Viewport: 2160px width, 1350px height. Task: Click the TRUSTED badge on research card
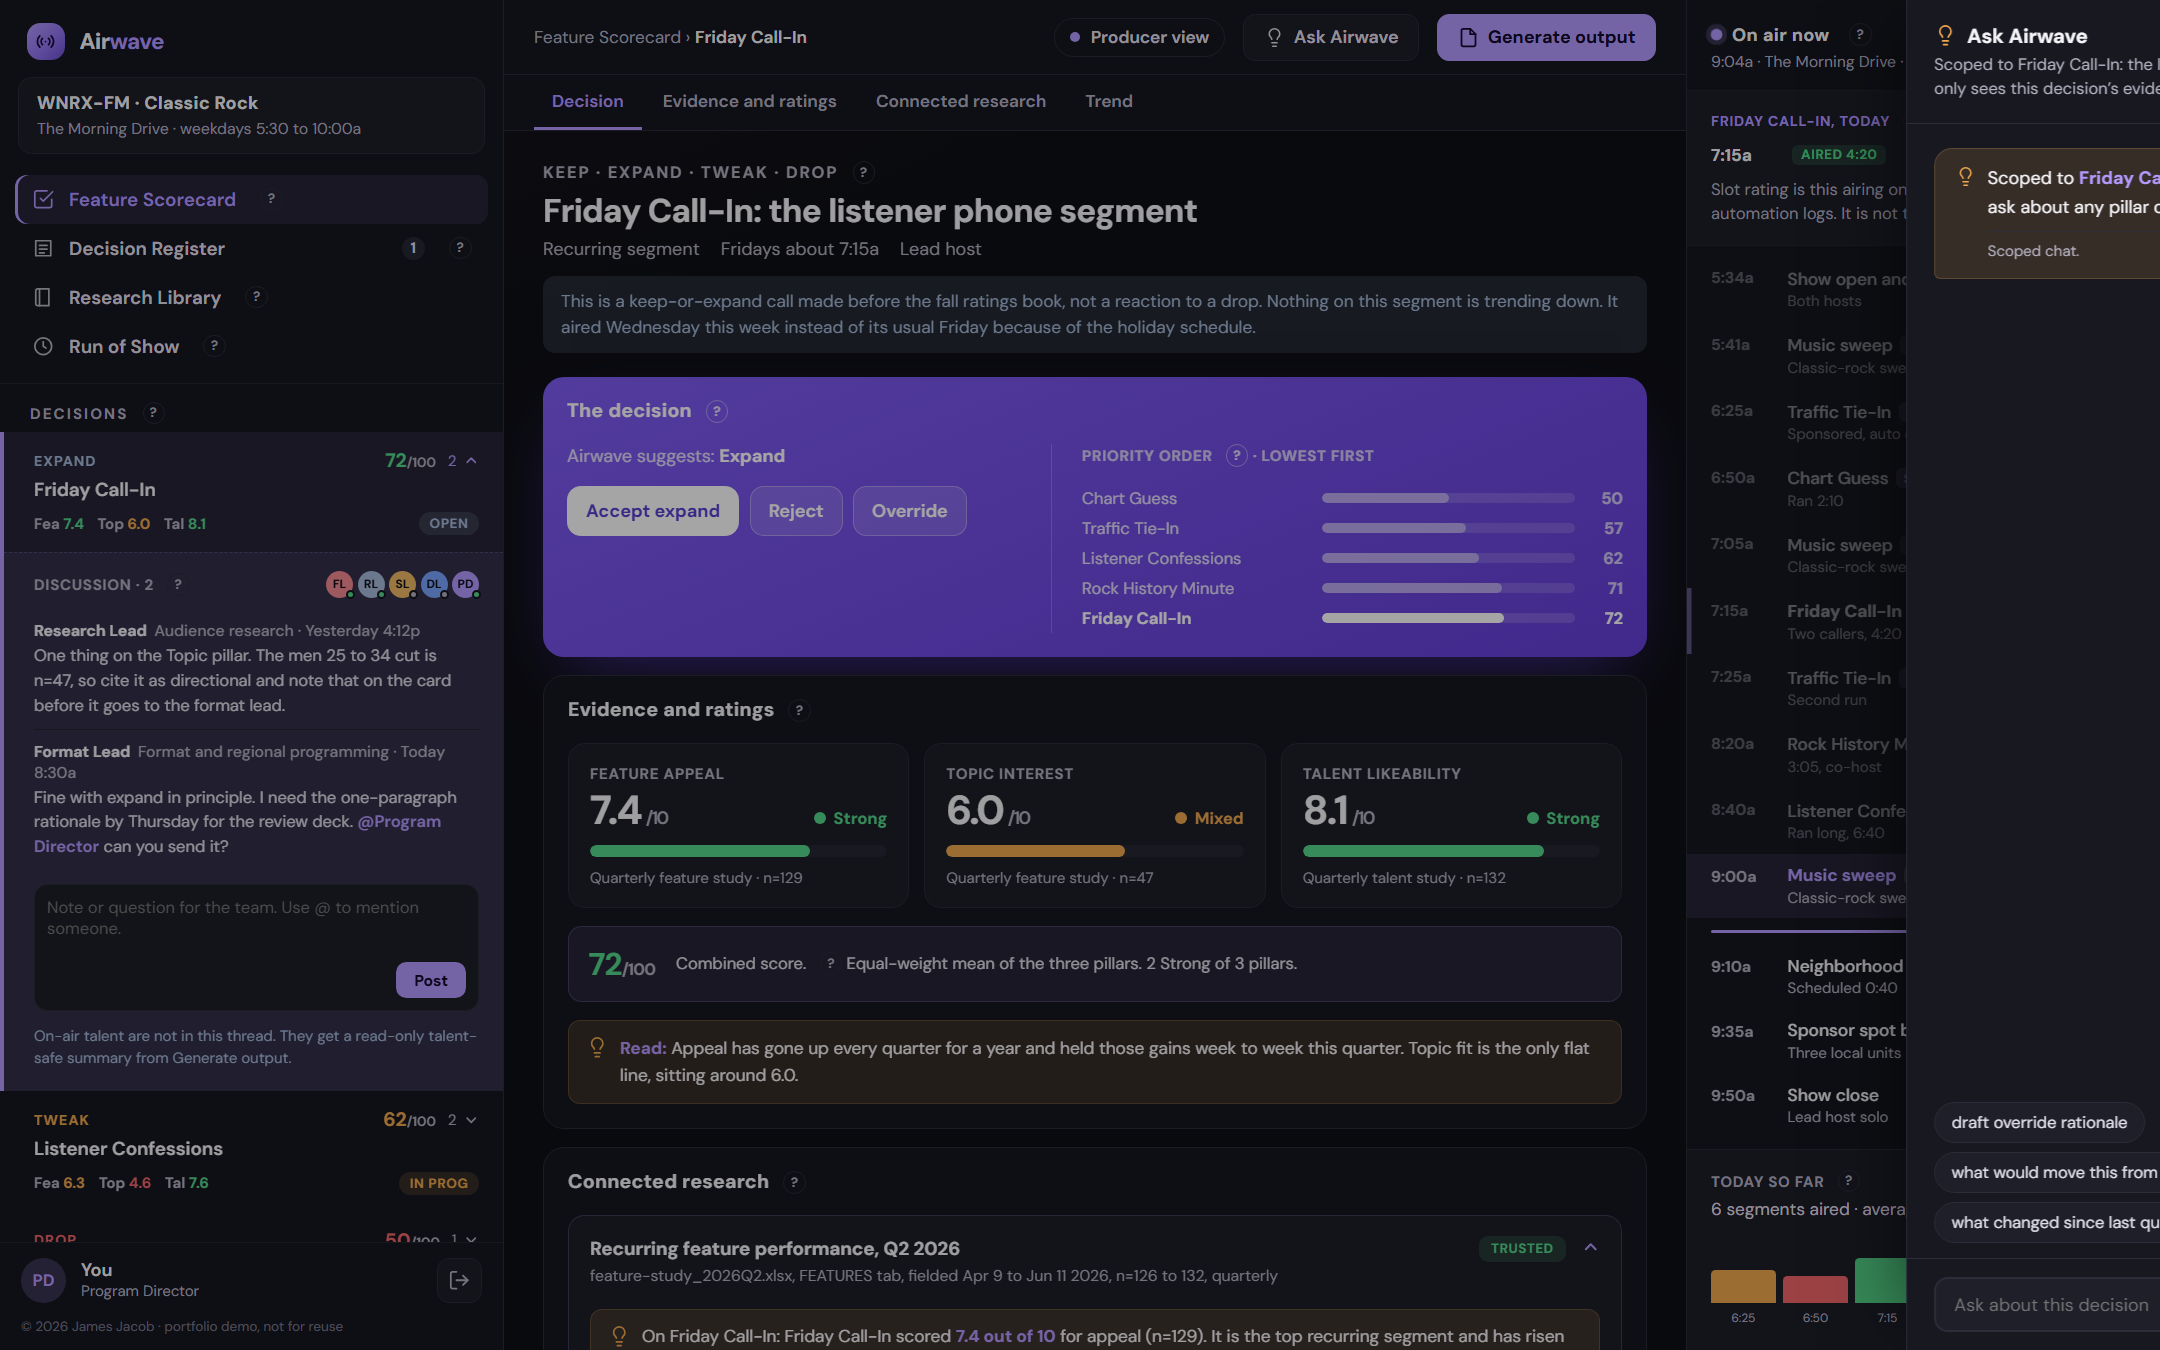[1522, 1248]
